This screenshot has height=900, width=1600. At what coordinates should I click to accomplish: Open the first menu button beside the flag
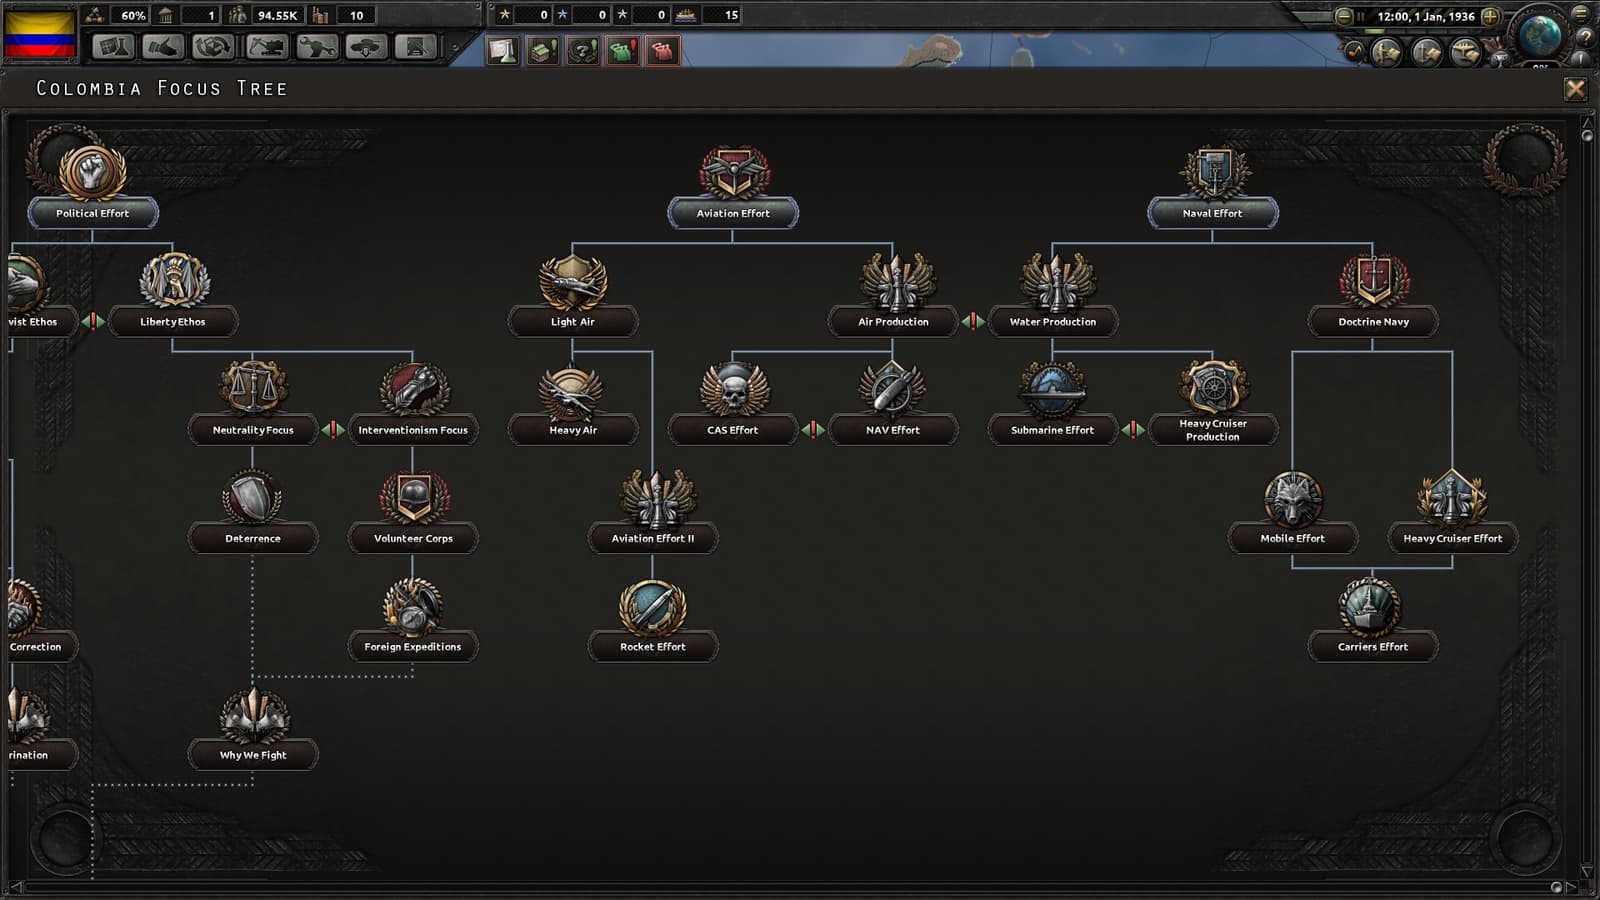point(112,47)
